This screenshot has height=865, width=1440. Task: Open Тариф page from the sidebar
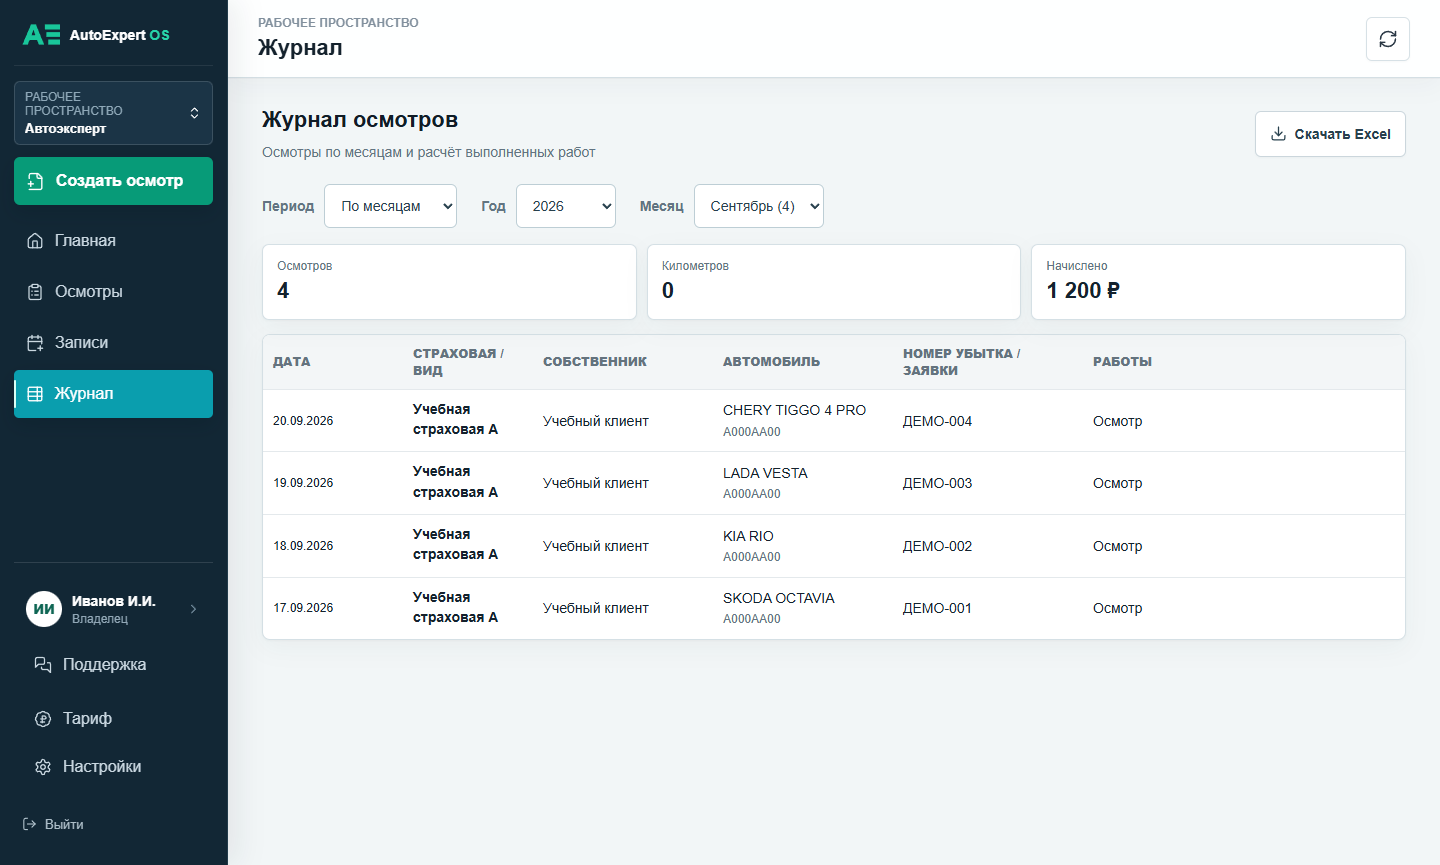click(113, 719)
